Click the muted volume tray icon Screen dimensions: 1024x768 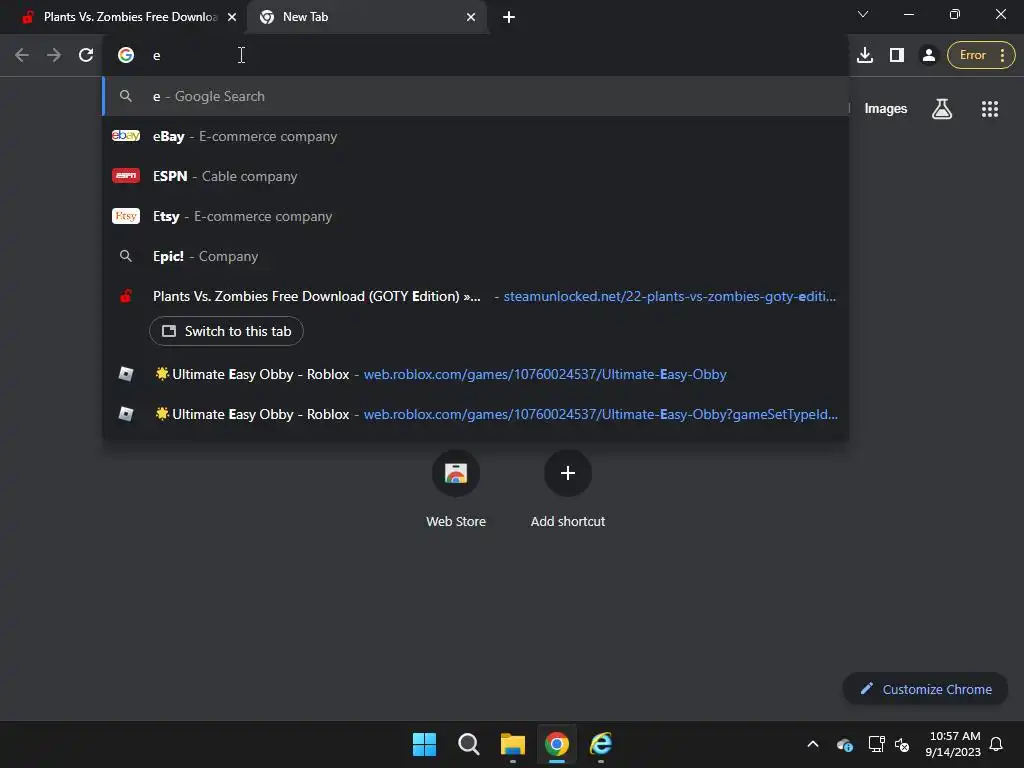coord(903,744)
